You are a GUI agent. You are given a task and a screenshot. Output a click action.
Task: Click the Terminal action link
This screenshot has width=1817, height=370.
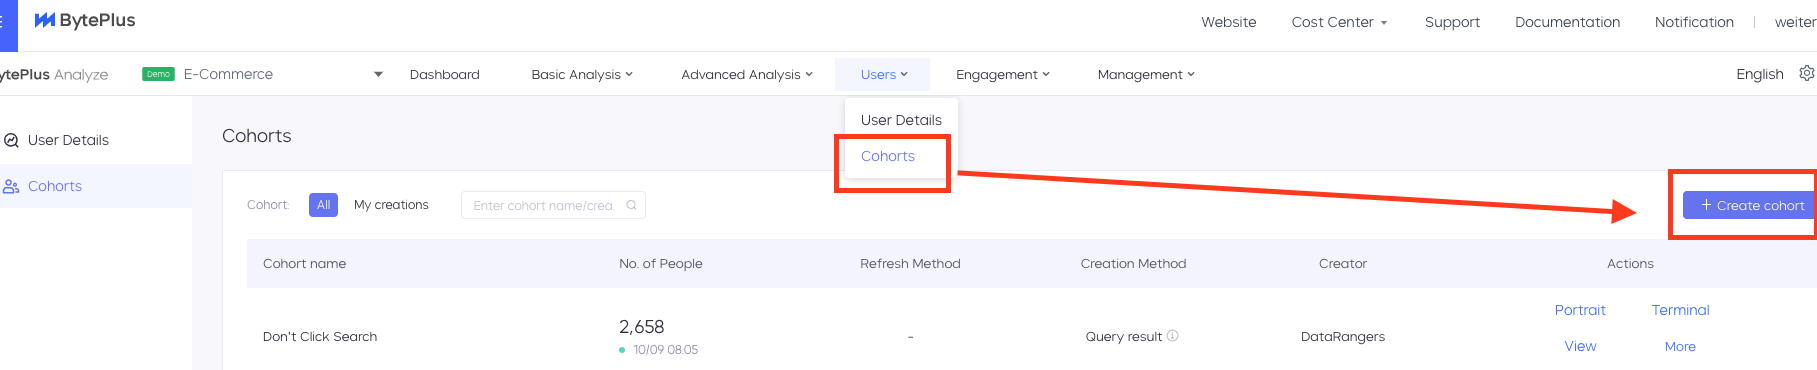click(1680, 311)
